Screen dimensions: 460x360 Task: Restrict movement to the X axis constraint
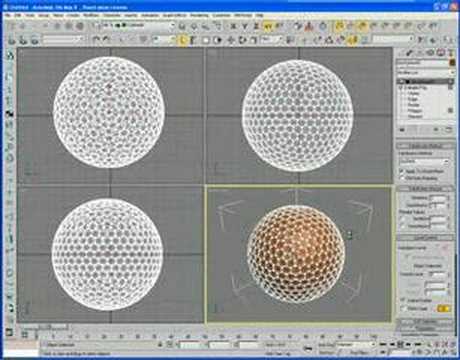[233, 26]
